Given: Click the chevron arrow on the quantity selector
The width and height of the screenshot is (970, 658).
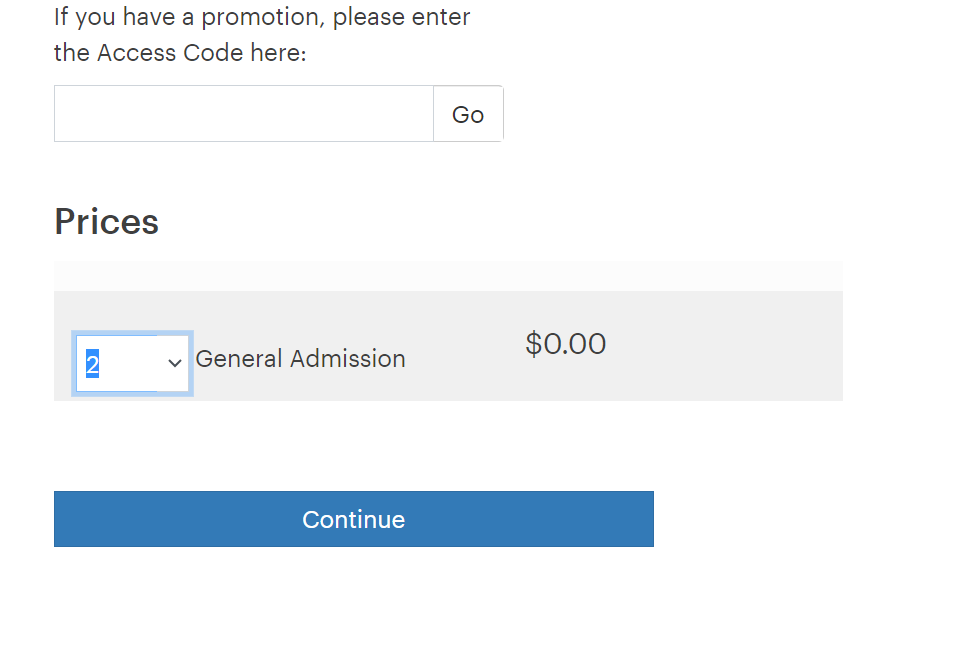Looking at the screenshot, I should tap(175, 364).
